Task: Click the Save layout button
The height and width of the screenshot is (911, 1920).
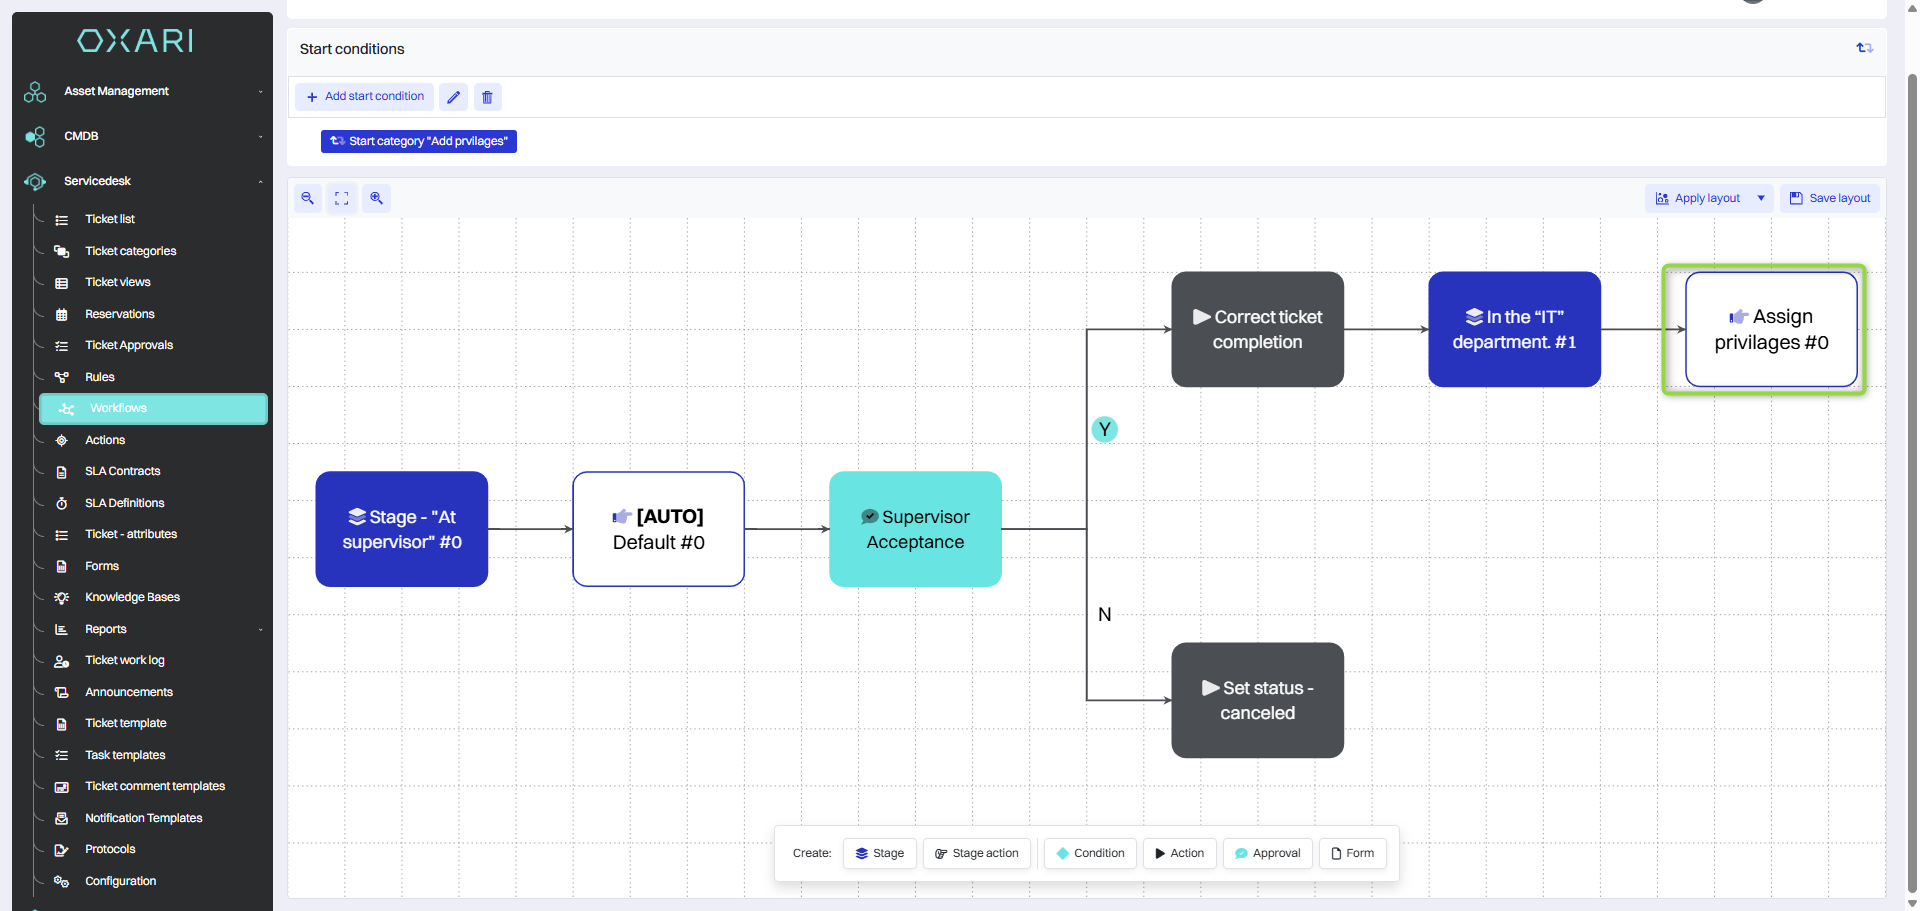Action: click(x=1829, y=198)
